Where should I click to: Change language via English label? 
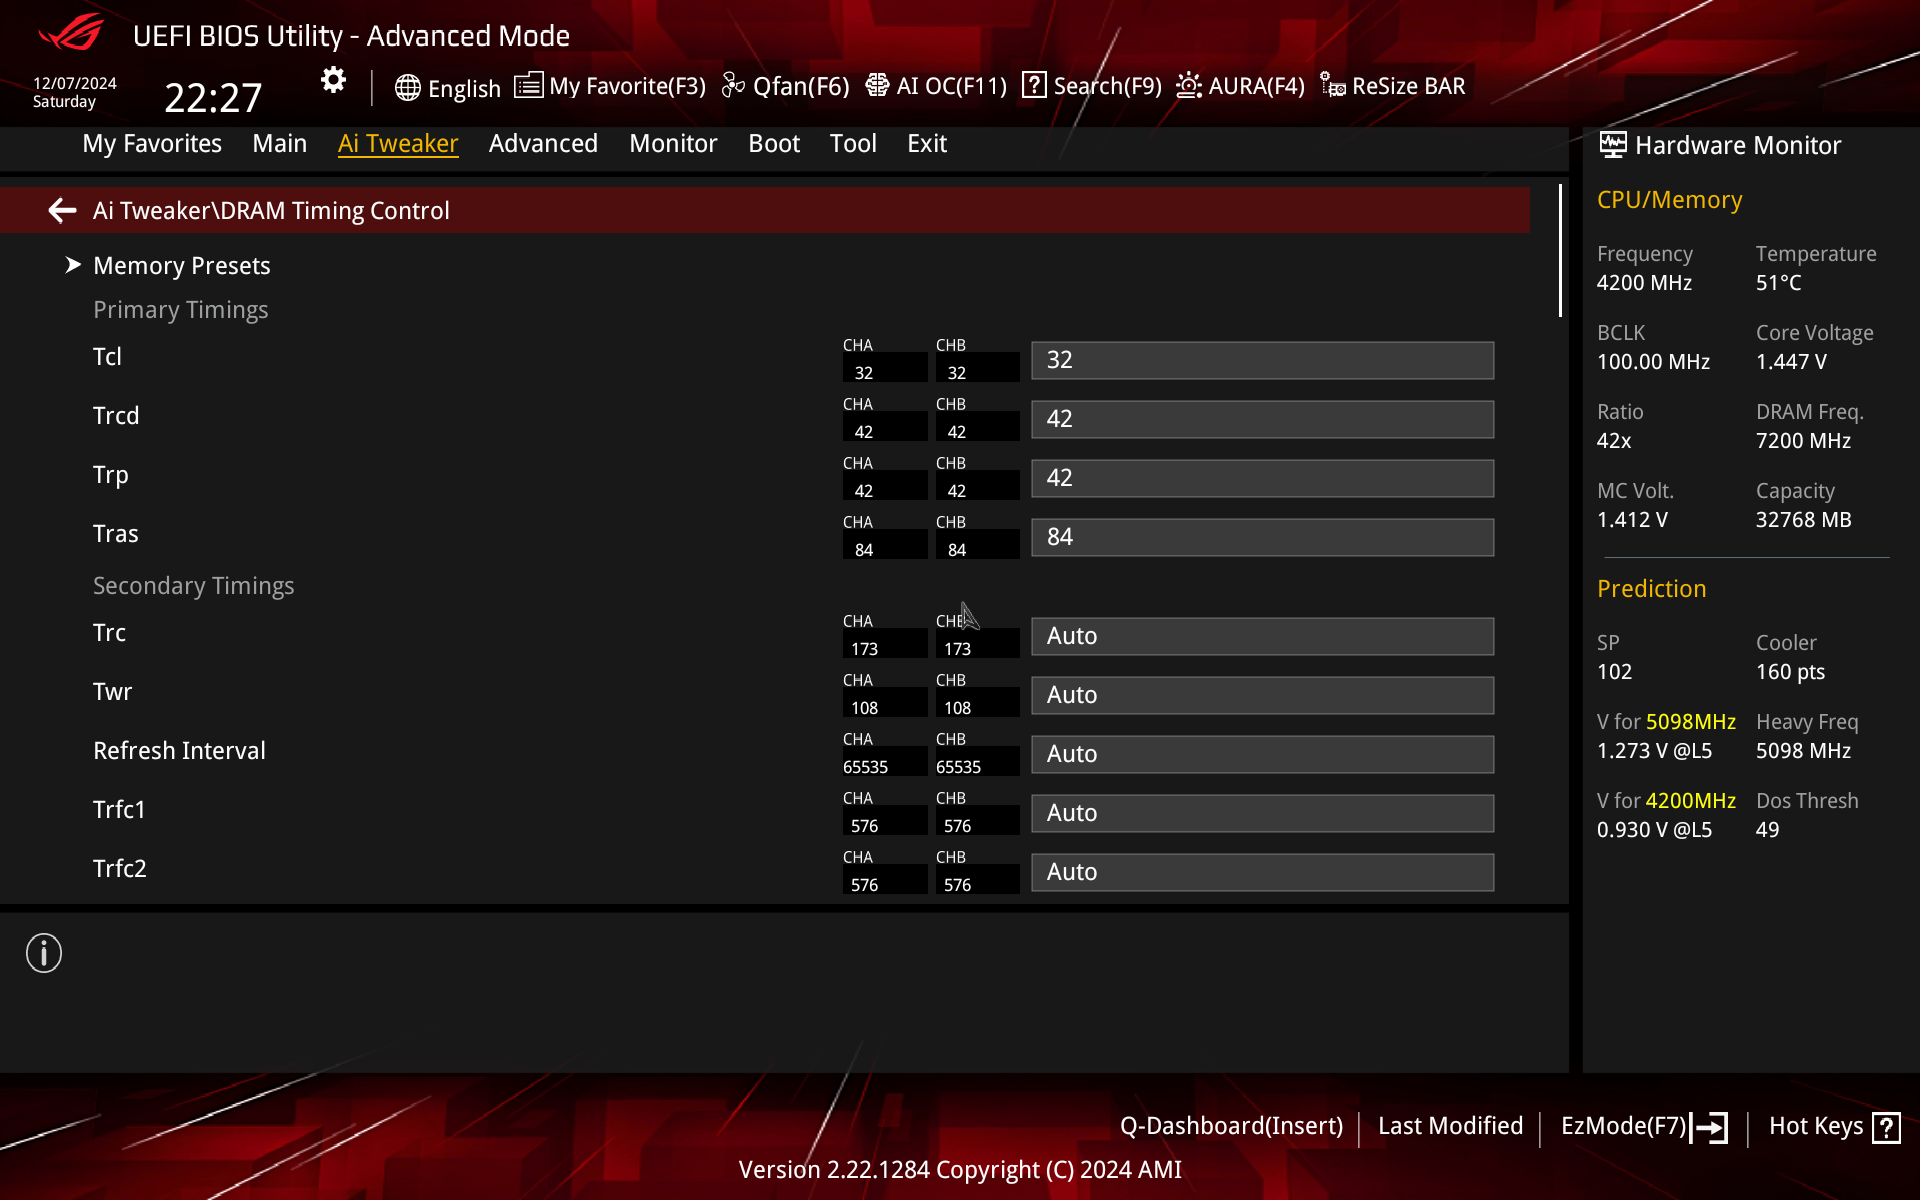pos(464,88)
